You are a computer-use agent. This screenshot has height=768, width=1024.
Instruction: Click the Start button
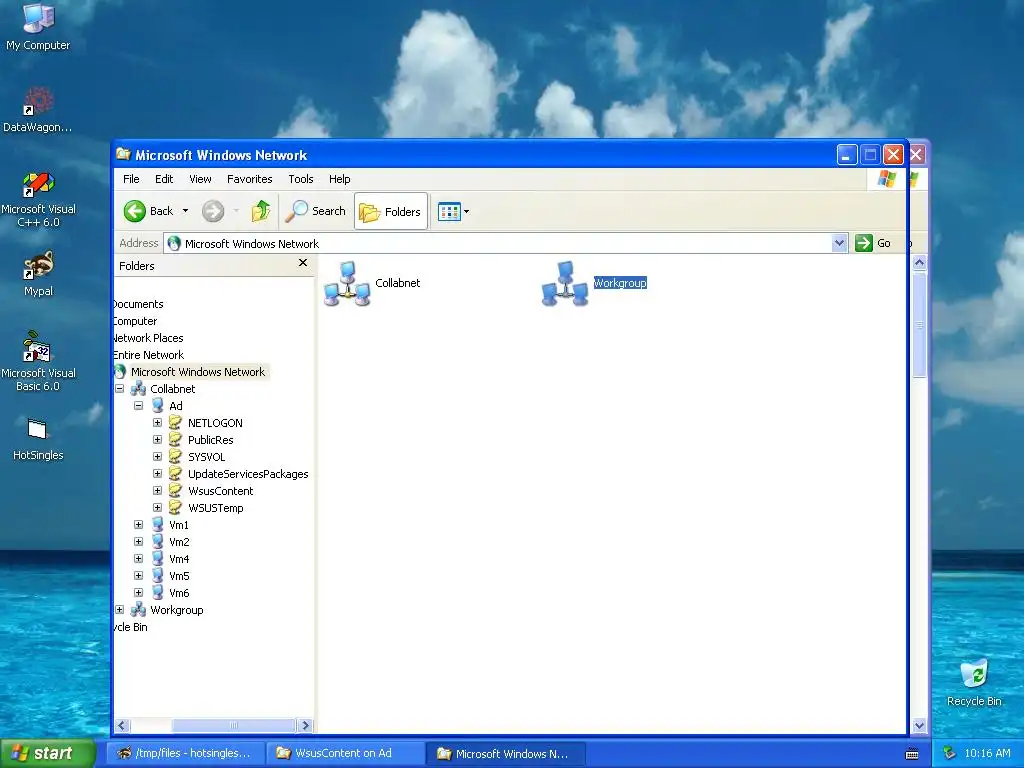click(47, 753)
